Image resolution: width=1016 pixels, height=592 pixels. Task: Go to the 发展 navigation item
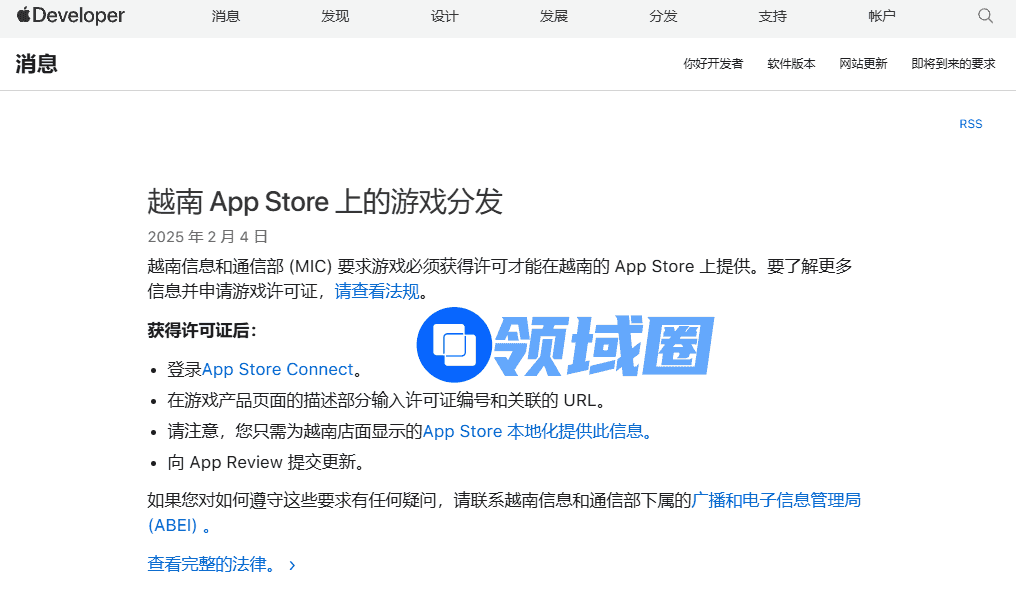coord(553,16)
